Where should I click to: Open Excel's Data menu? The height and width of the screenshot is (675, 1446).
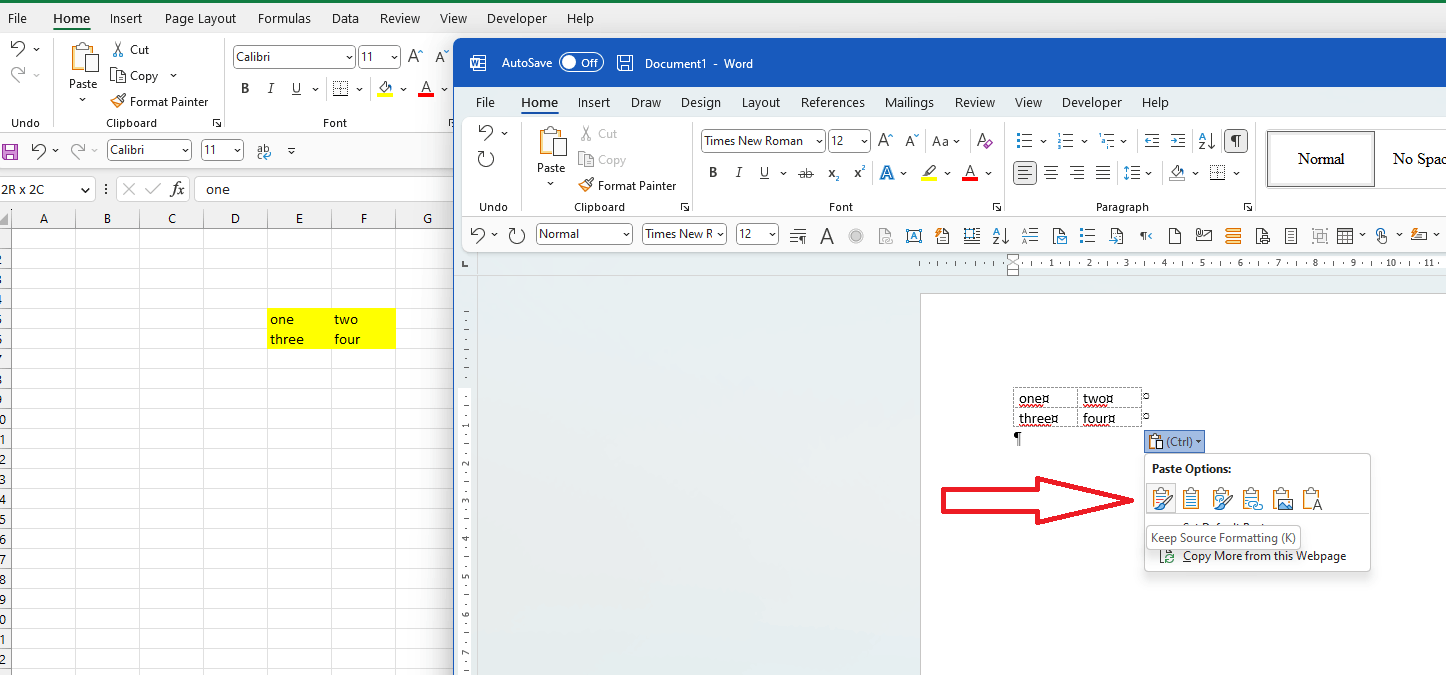(x=345, y=18)
